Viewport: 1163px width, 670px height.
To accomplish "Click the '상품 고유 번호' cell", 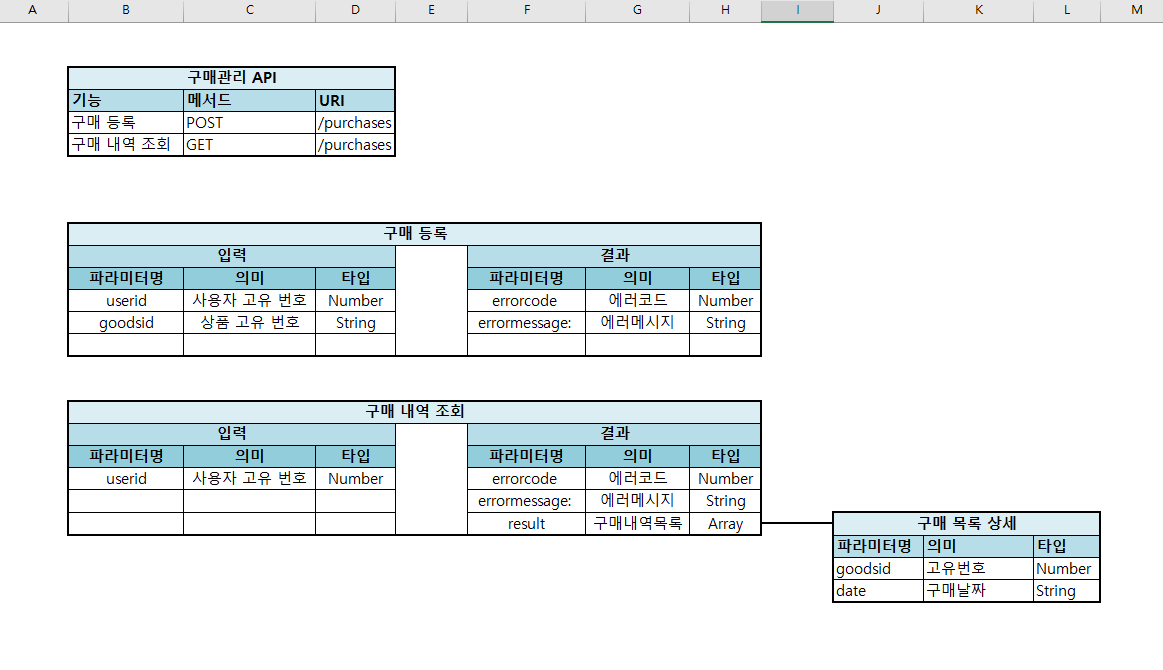I will (x=249, y=323).
